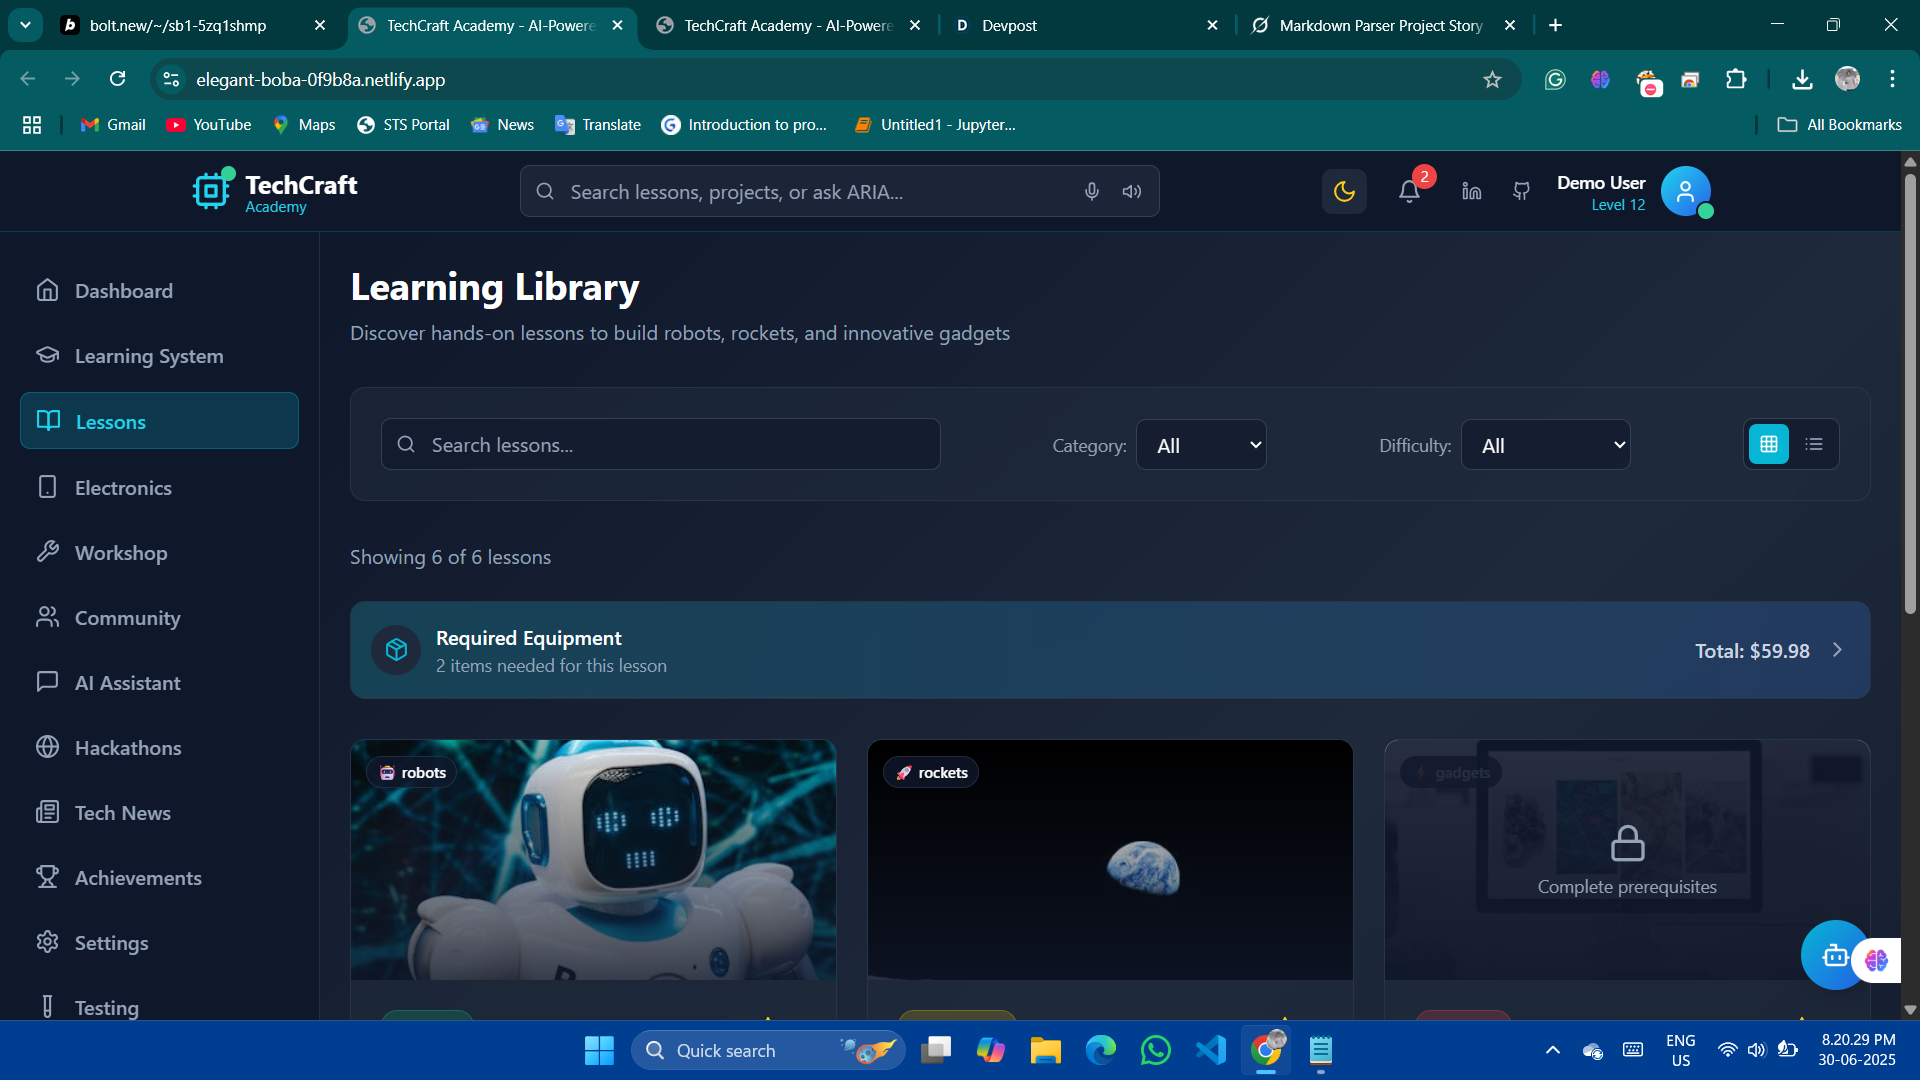Expand the Required Equipment panel chevron

[x=1837, y=650]
